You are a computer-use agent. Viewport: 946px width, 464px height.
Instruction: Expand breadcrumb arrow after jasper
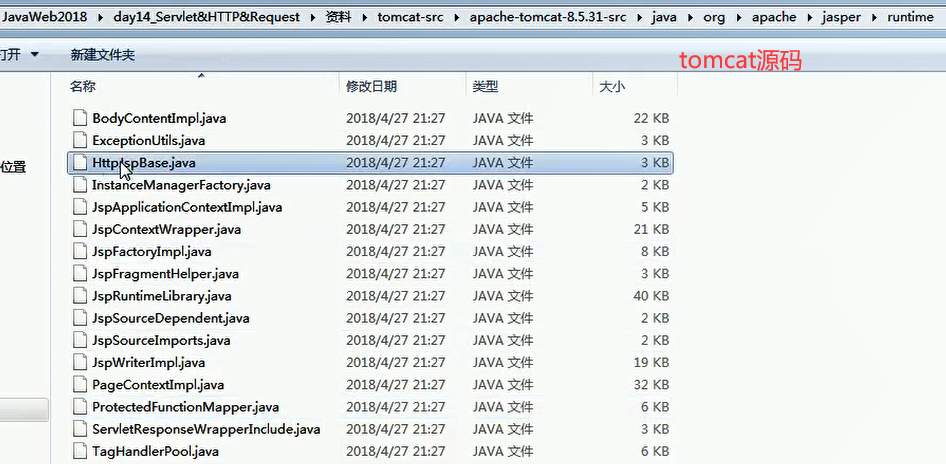click(874, 17)
